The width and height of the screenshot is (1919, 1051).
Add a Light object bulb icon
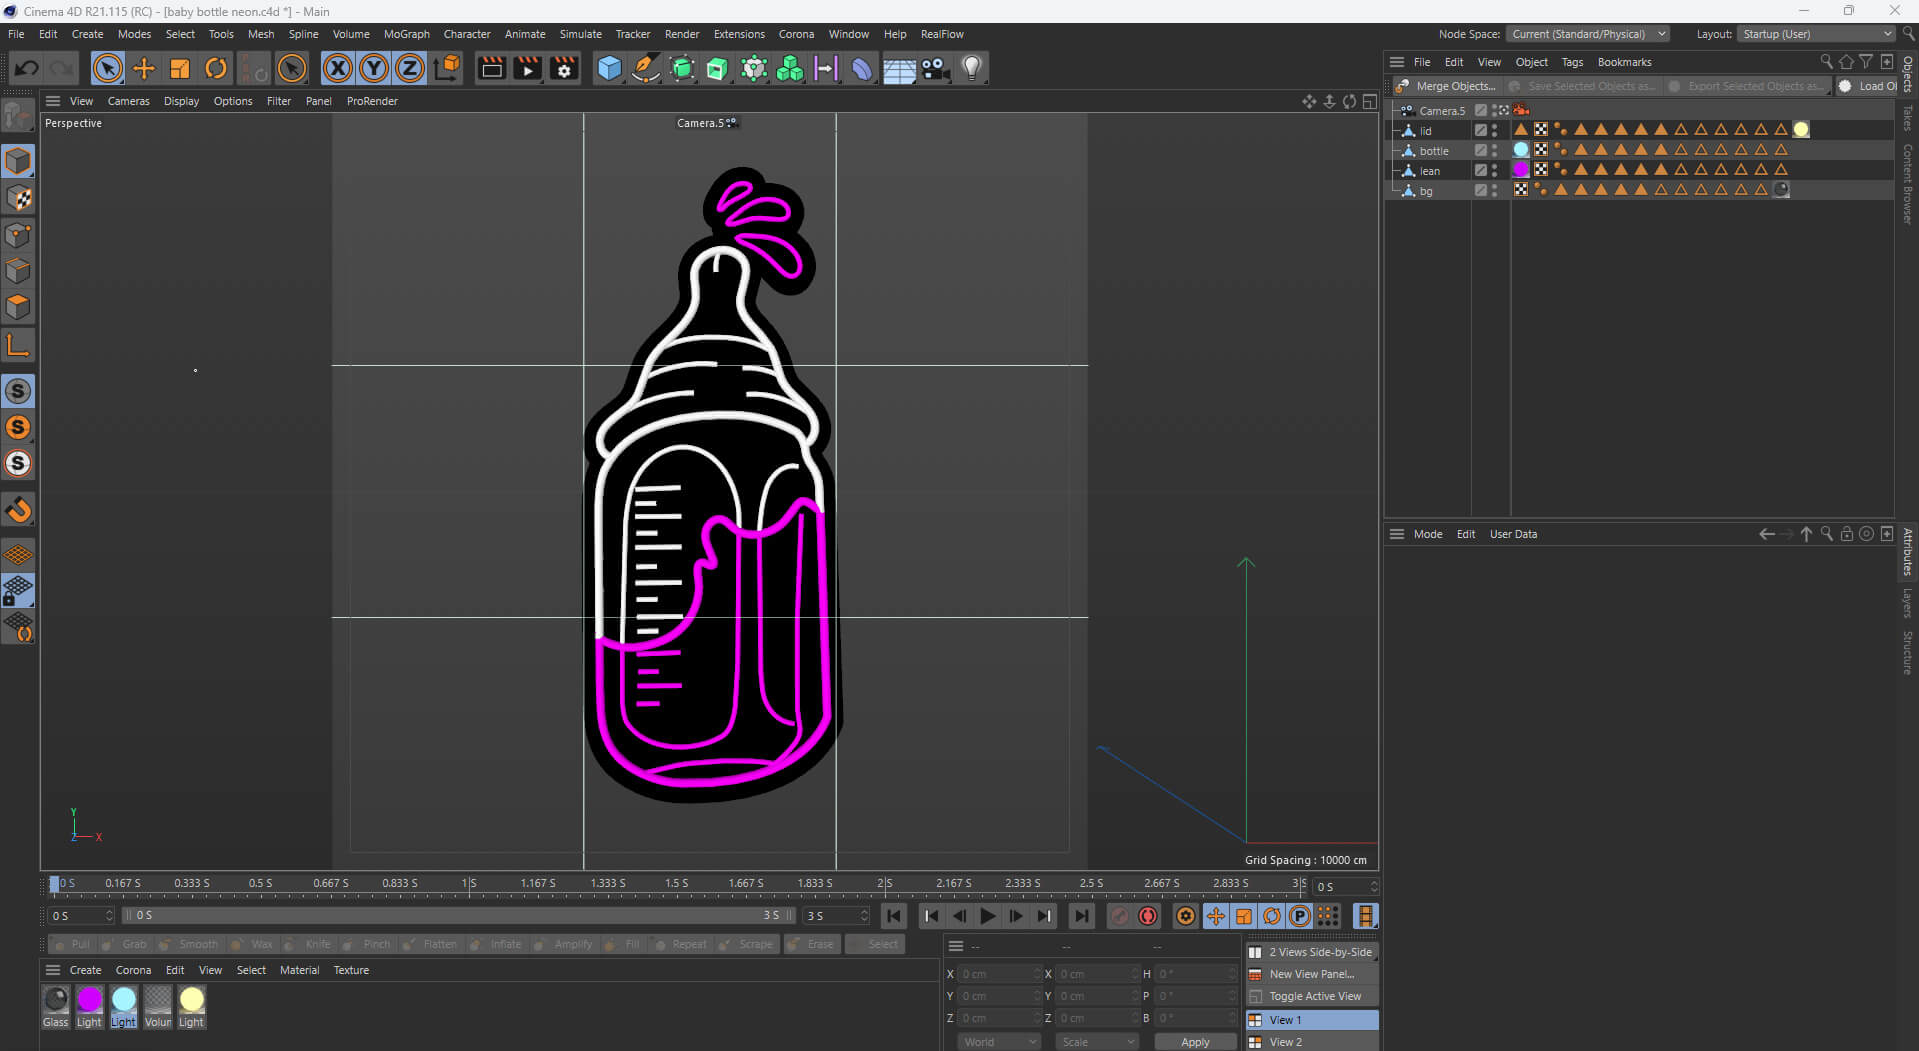(971, 68)
